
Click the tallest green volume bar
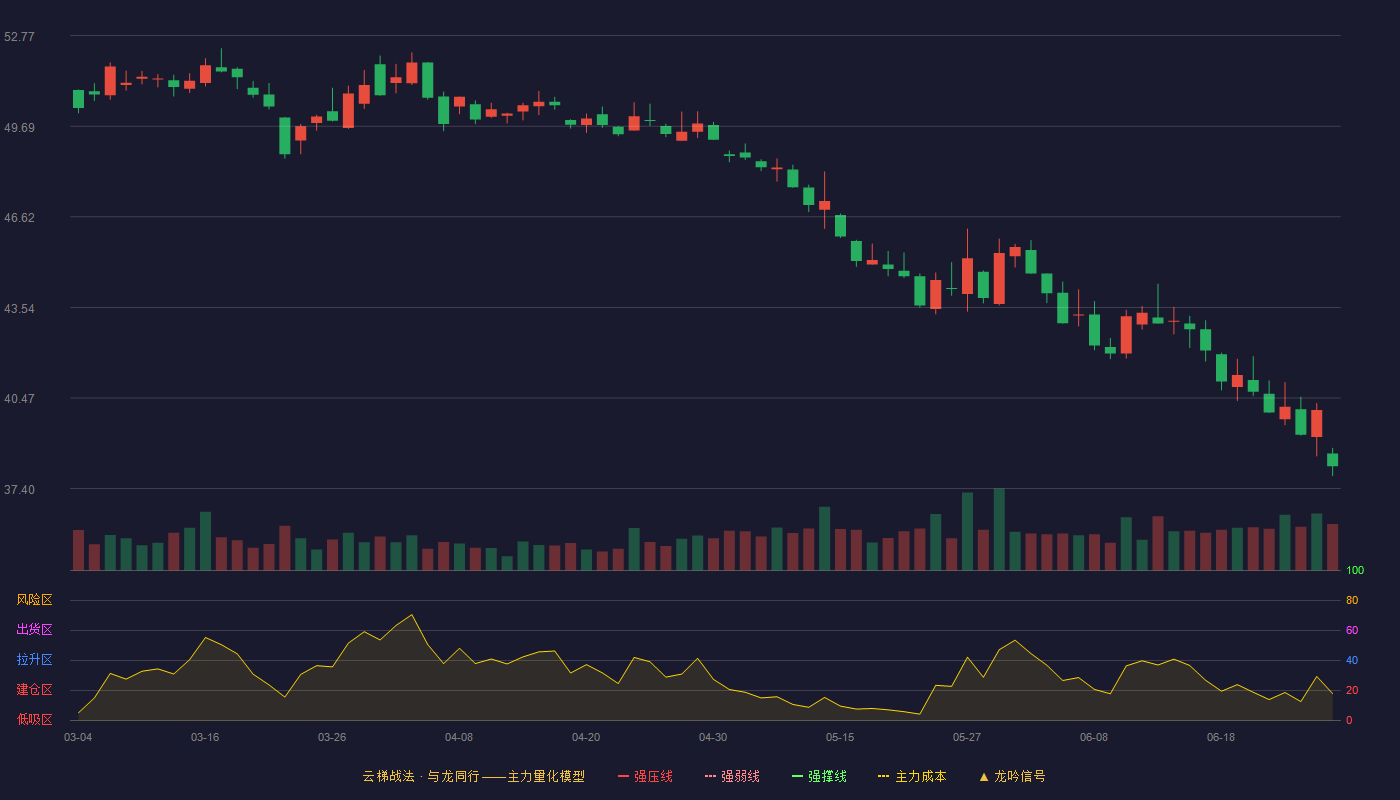[x=999, y=529]
